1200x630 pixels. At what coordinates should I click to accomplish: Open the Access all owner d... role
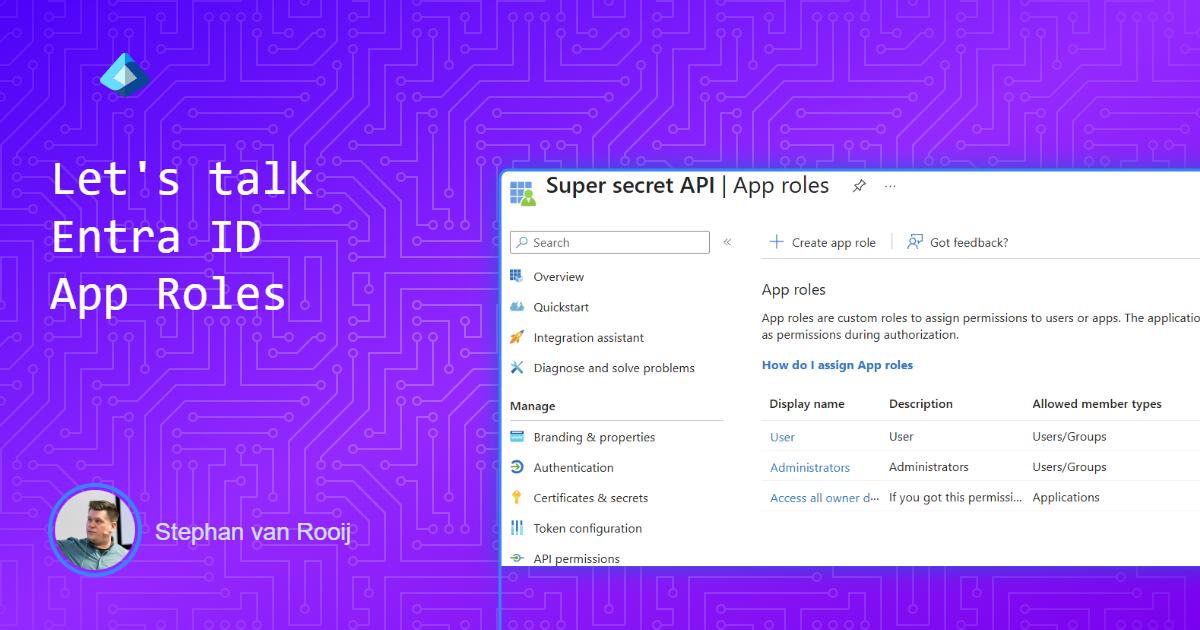coord(825,498)
